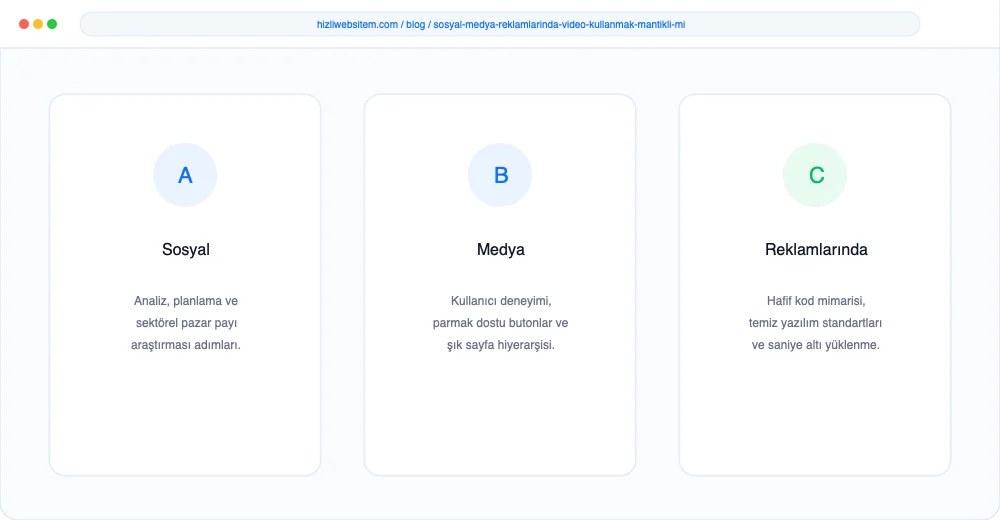Click the text 'Hafif kod mimarisi,'
Screen dimensions: 1000x520
coord(816,301)
